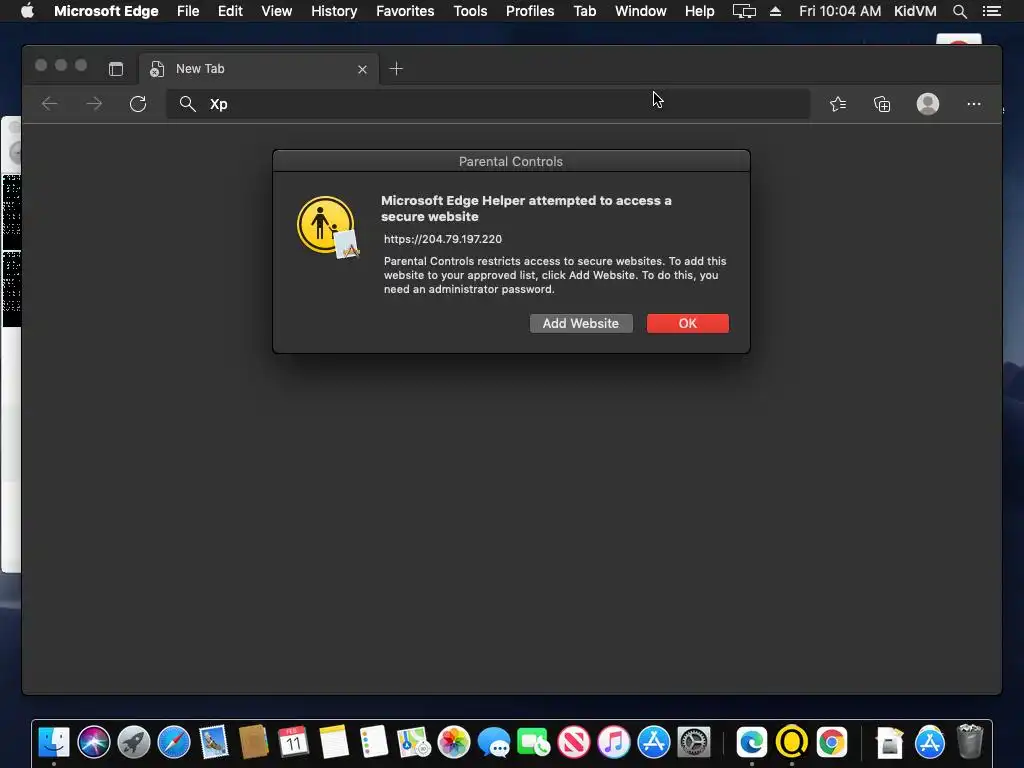Click the Add Website button
Screen dimensions: 1024x768
(581, 323)
